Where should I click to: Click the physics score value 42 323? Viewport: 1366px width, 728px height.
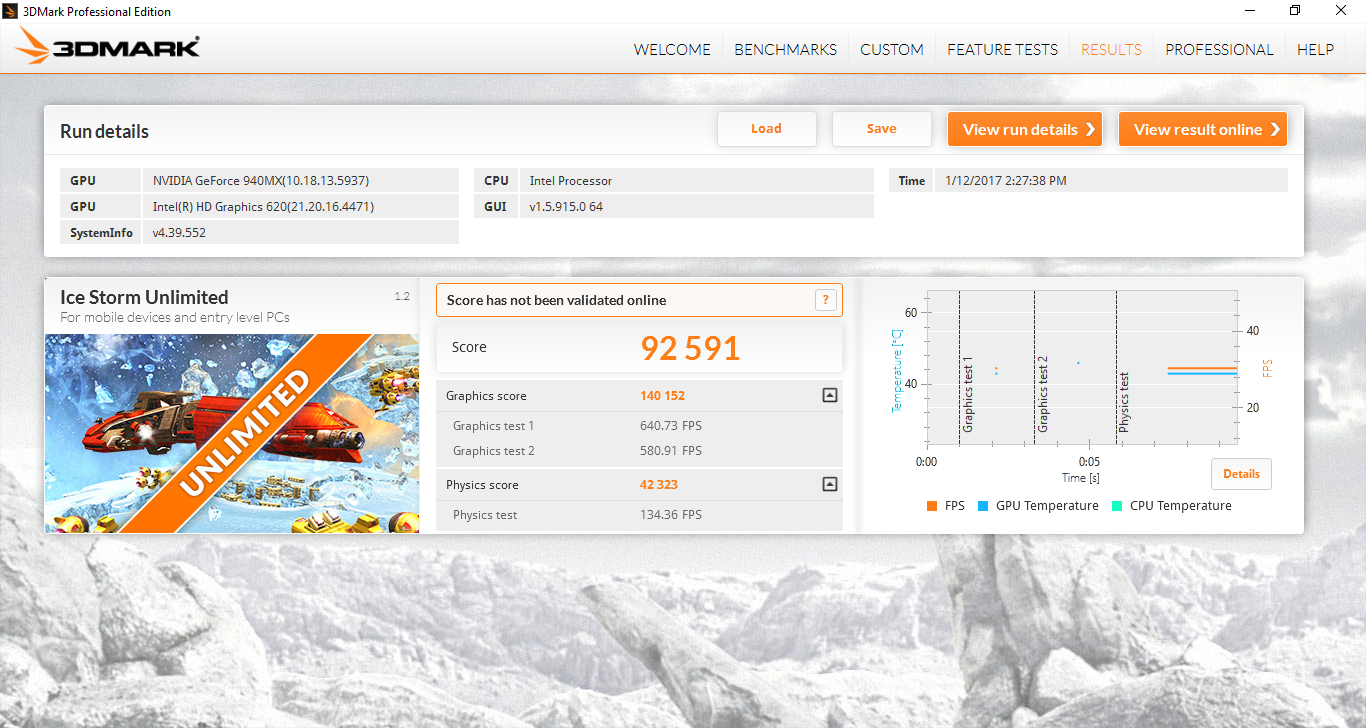click(659, 485)
